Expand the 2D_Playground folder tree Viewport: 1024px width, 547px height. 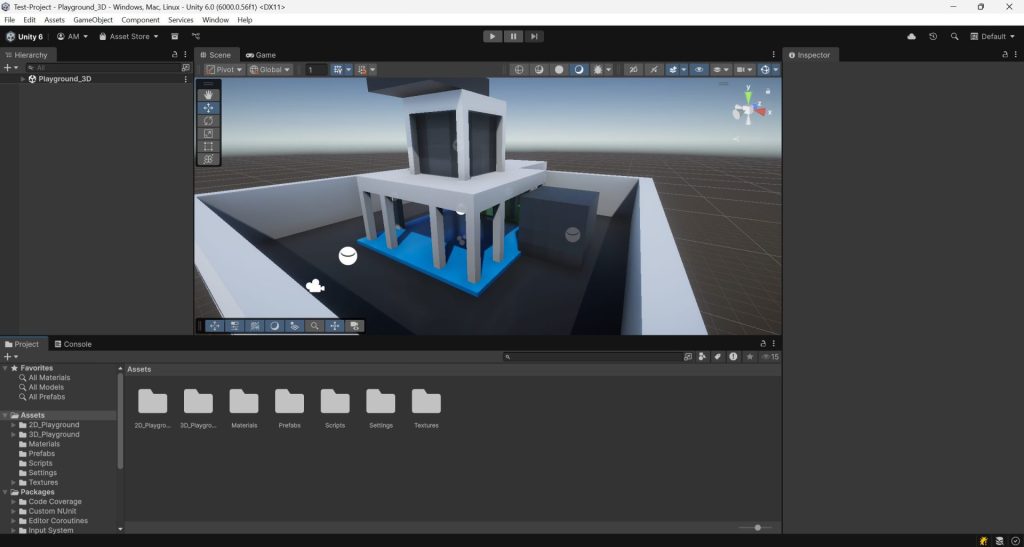pos(14,425)
